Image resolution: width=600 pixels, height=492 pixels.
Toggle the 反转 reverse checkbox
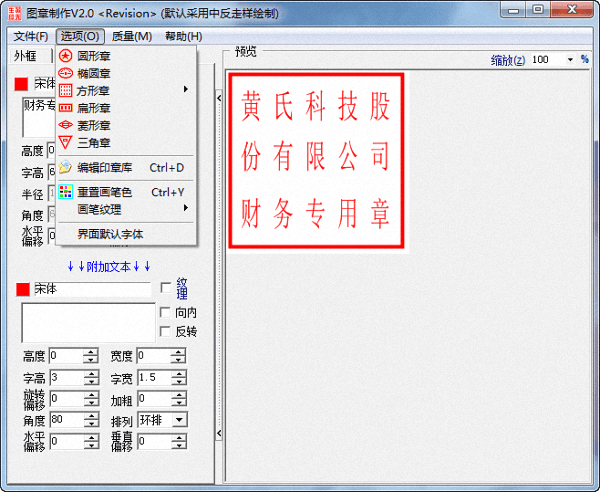[x=166, y=331]
